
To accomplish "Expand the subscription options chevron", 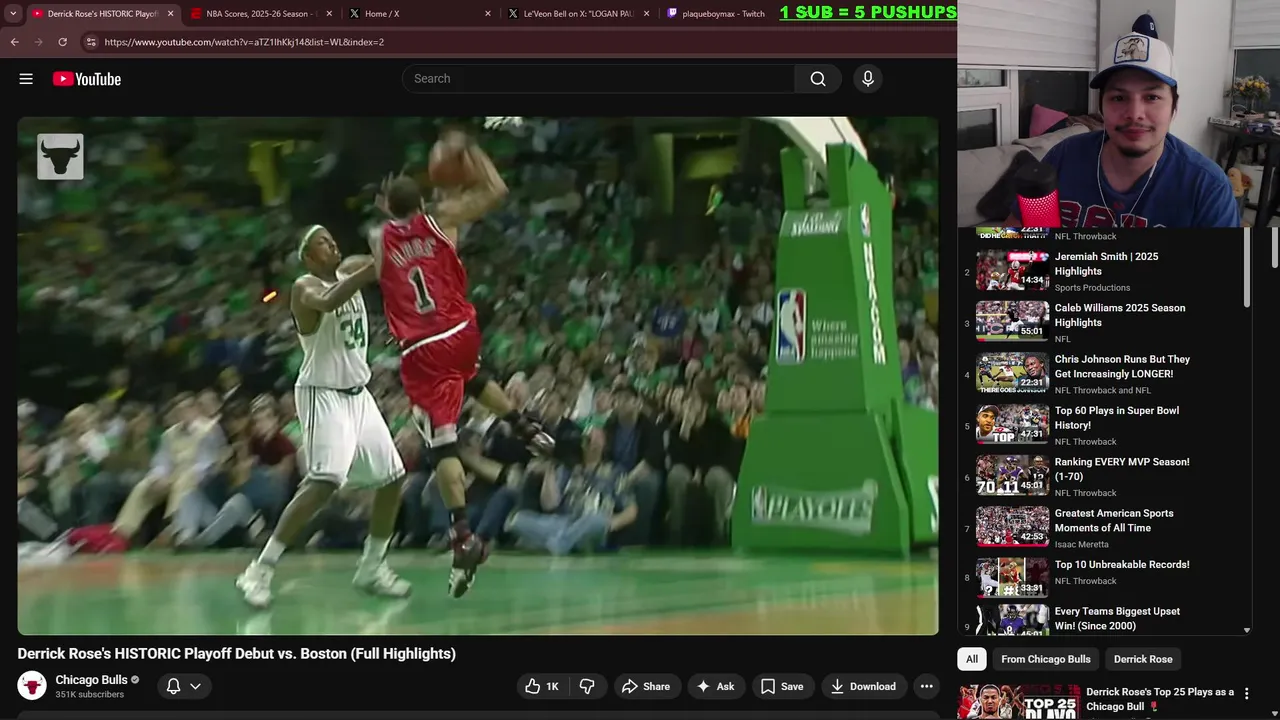I will click(x=195, y=686).
